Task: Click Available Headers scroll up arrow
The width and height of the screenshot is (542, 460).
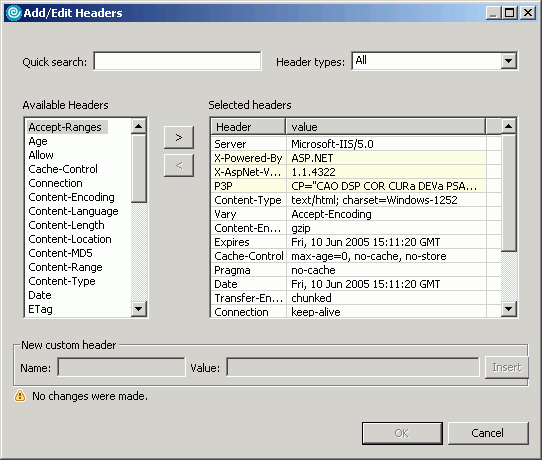Action: (139, 126)
